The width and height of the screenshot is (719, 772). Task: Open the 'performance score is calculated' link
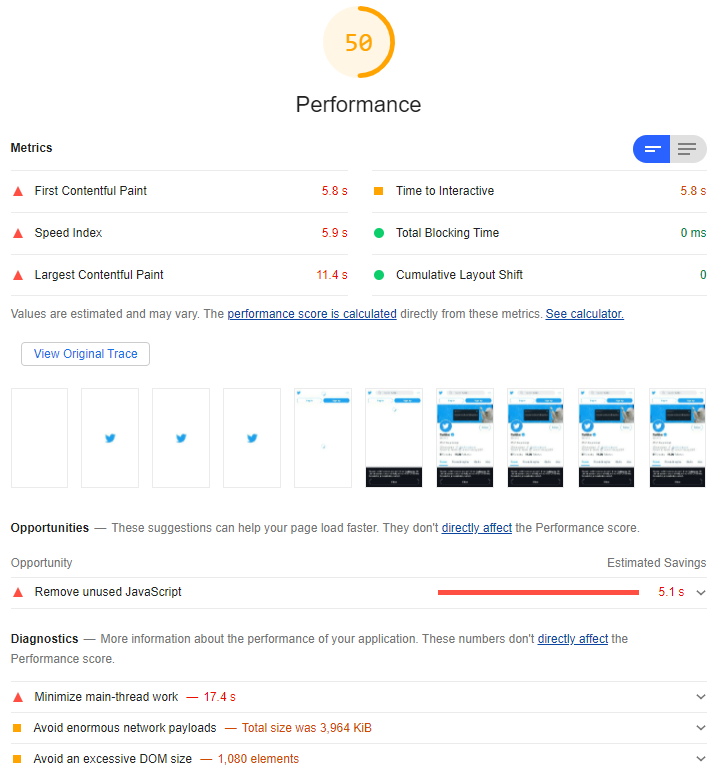[x=312, y=314]
